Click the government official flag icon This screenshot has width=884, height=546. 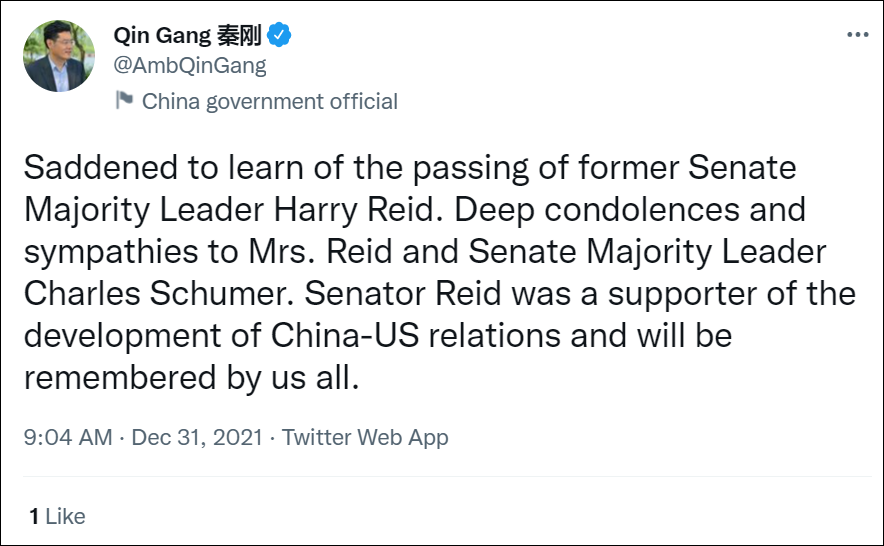point(124,100)
